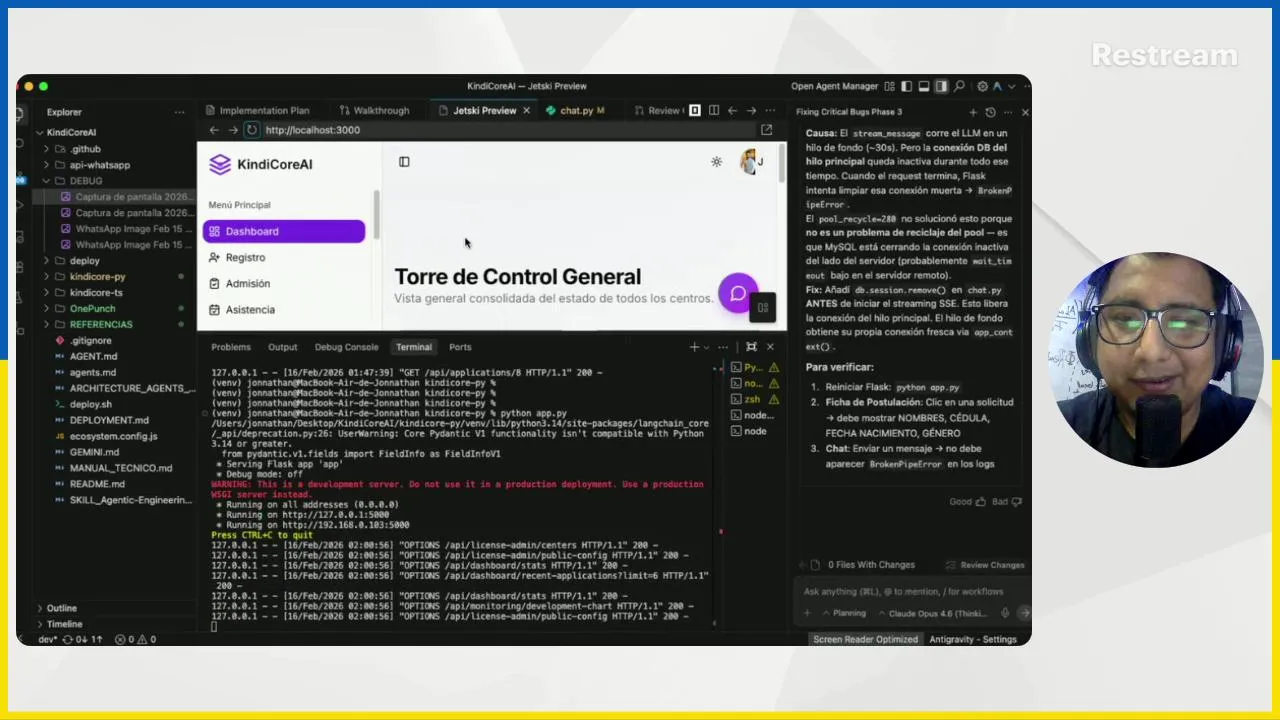Open the Planning mode selector
Screen dimensions: 1280x720
[x=844, y=613]
